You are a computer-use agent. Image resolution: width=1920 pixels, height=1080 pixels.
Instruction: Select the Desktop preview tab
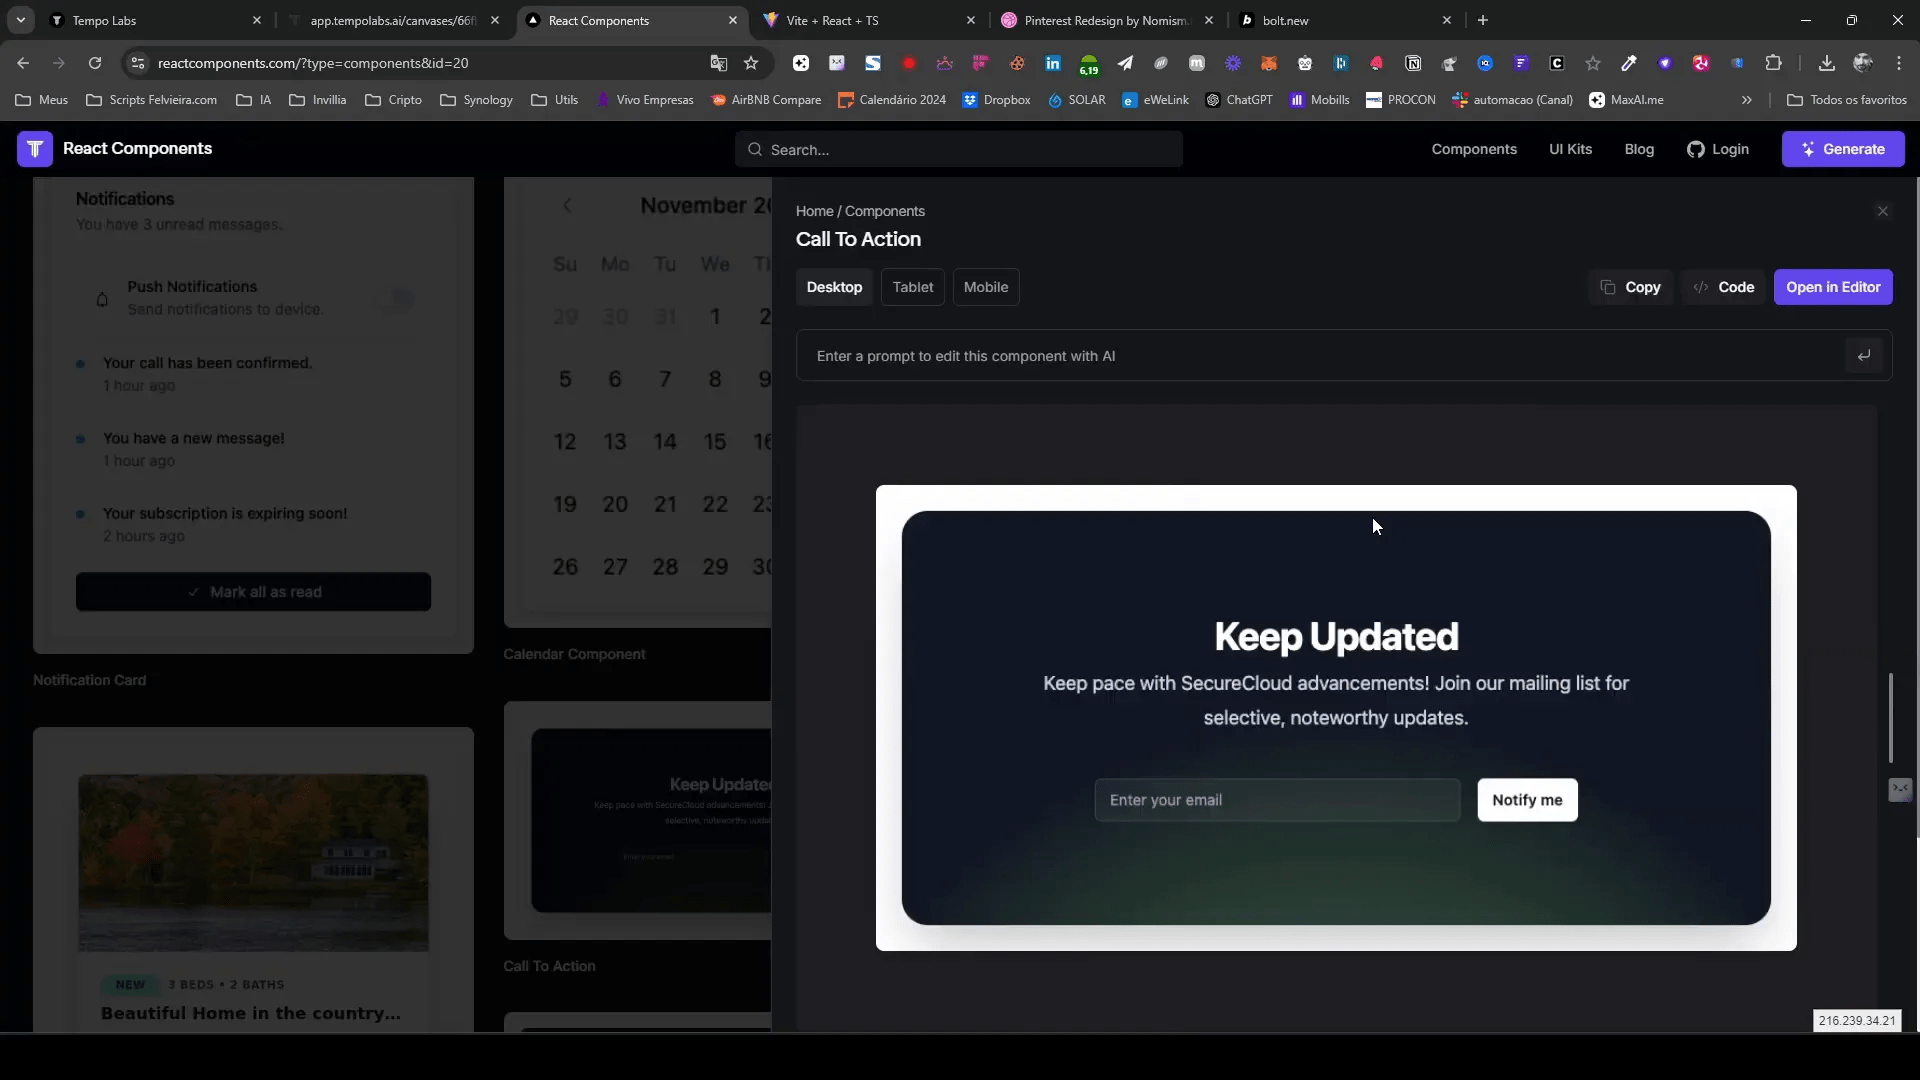coord(834,287)
